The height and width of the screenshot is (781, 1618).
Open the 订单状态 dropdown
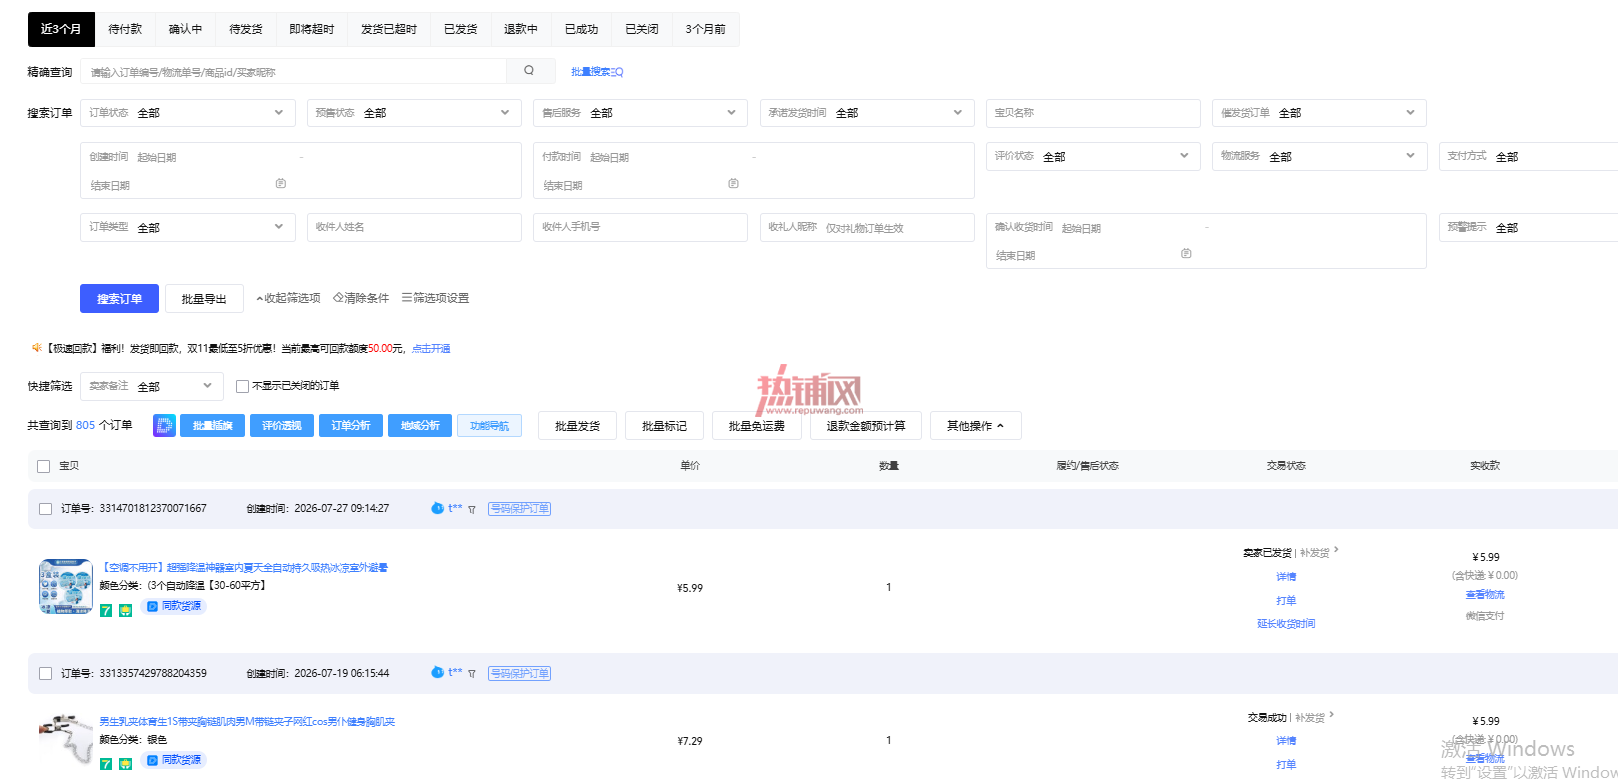pos(188,113)
